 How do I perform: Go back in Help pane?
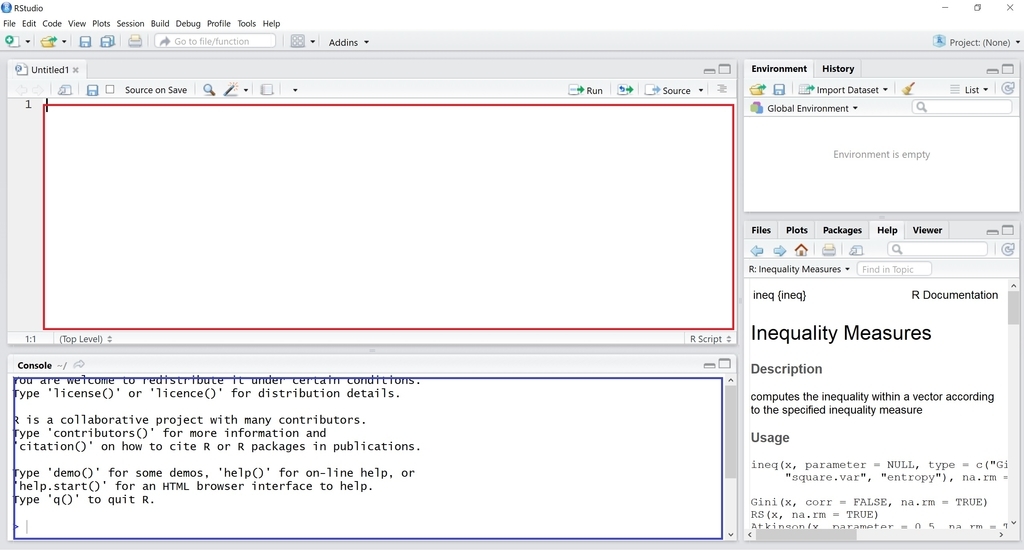pyautogui.click(x=757, y=250)
